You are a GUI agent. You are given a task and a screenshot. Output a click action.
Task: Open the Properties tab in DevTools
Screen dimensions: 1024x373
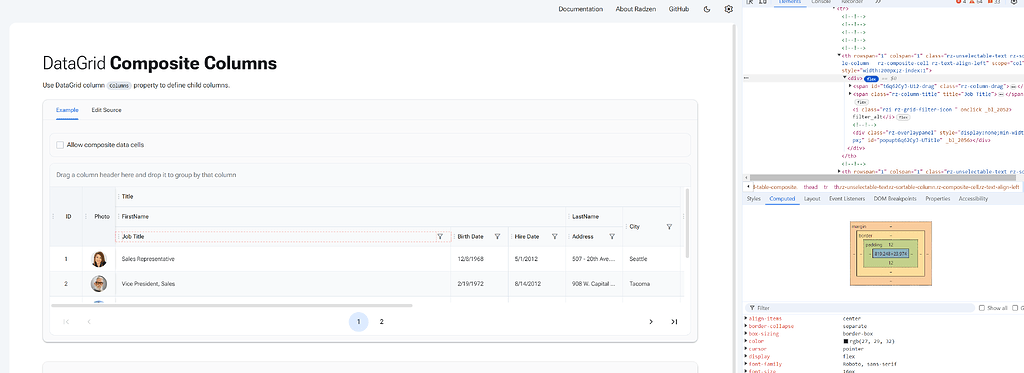coord(938,199)
